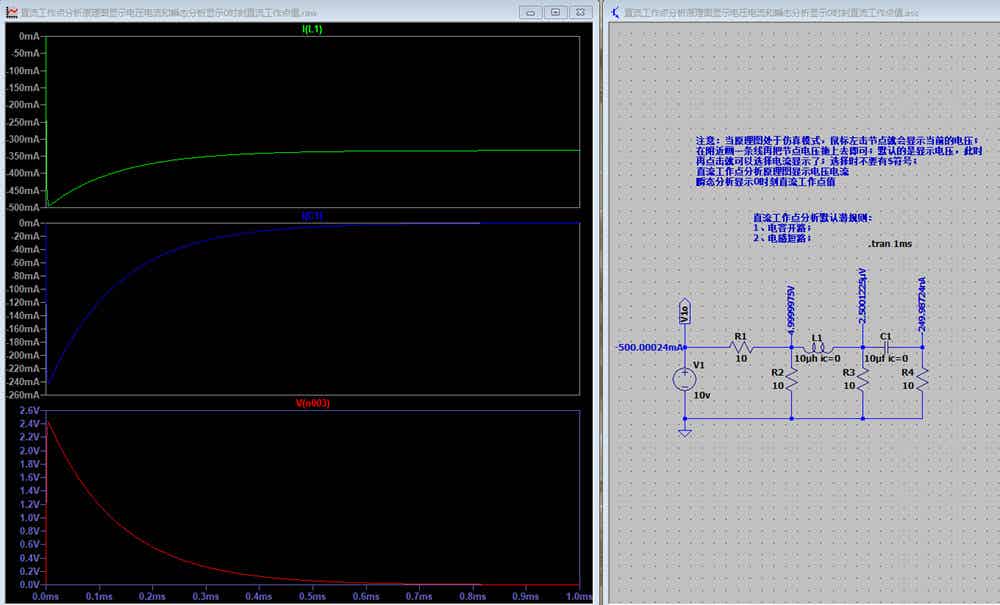The width and height of the screenshot is (1000, 605).
Task: Click the R2 resistor symbol
Action: [x=791, y=379]
